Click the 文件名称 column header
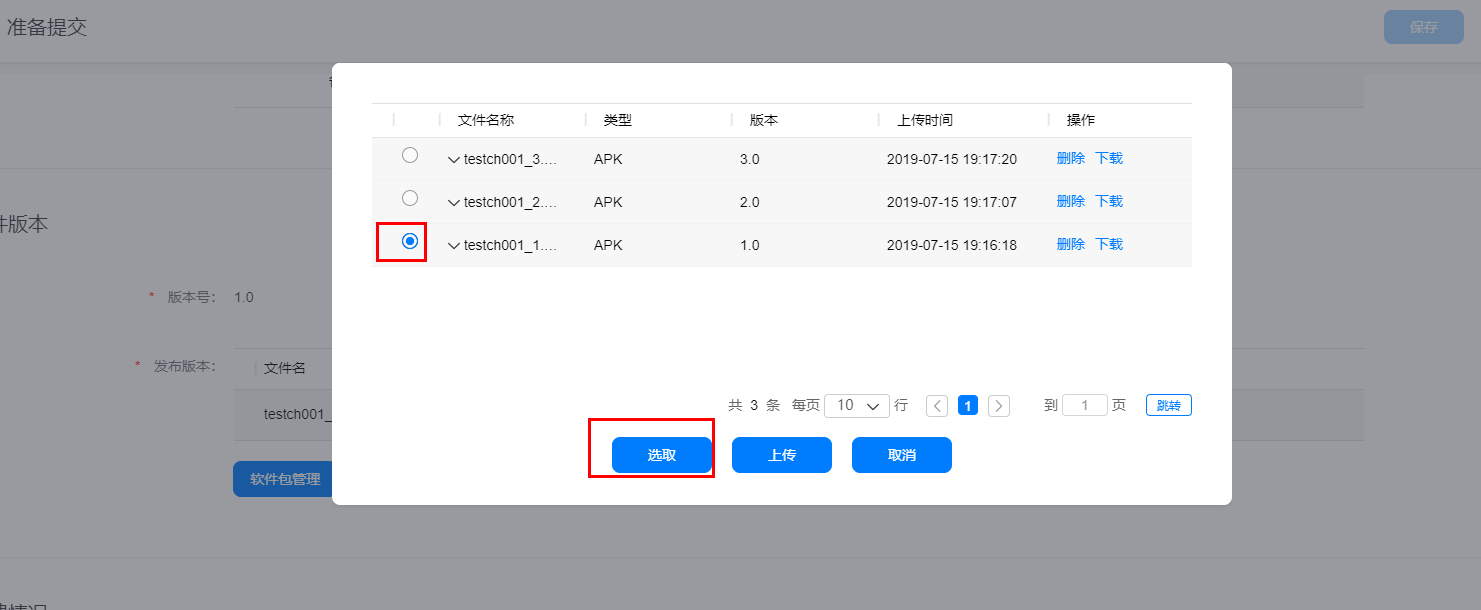1481x610 pixels. pyautogui.click(x=486, y=120)
